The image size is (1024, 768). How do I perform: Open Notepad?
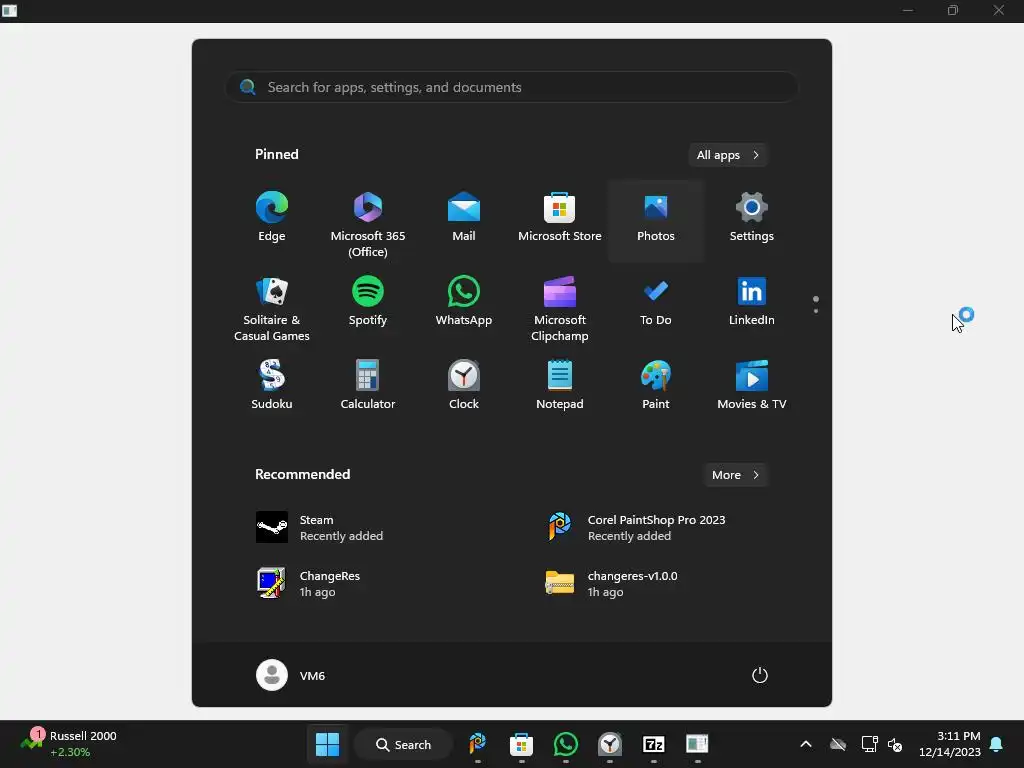(x=560, y=386)
